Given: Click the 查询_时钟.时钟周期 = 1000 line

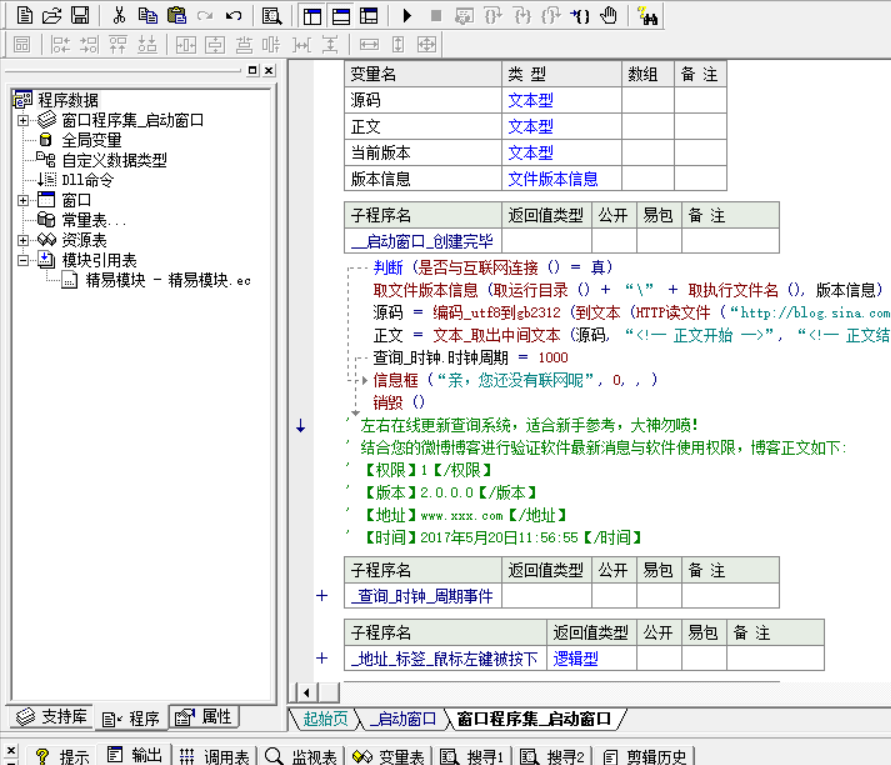Looking at the screenshot, I should point(471,357).
